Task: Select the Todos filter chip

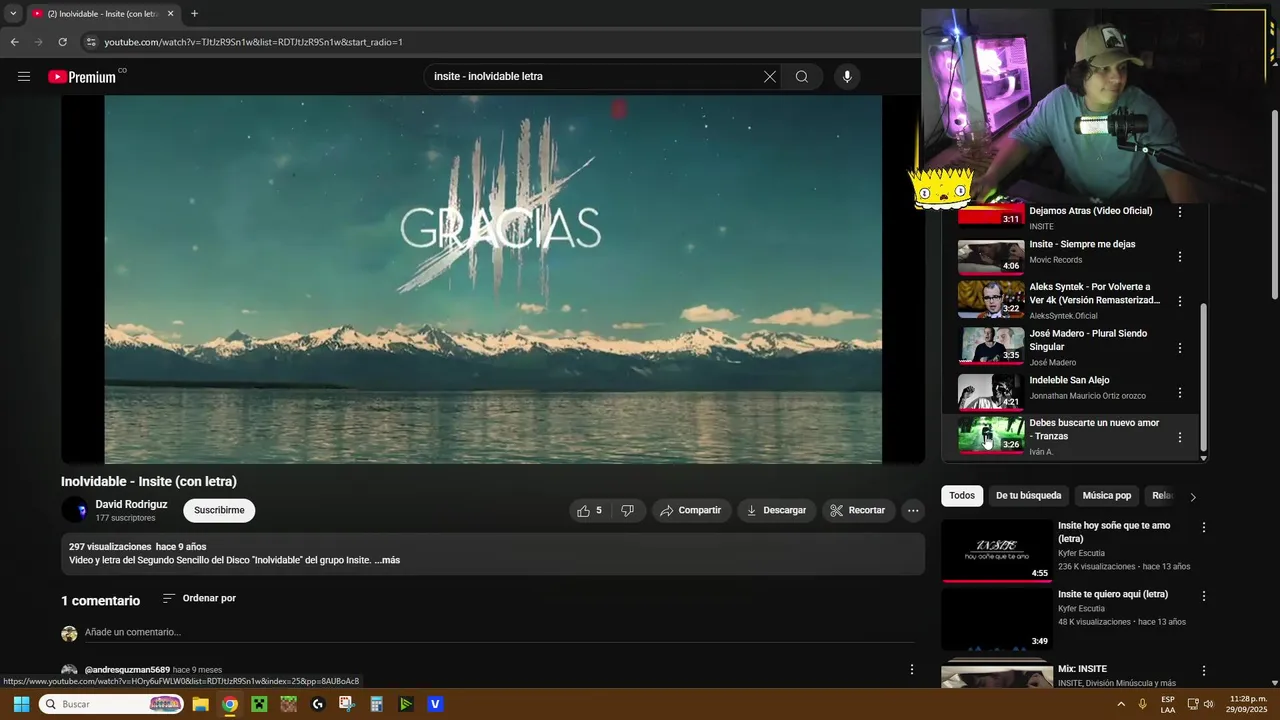Action: [962, 496]
